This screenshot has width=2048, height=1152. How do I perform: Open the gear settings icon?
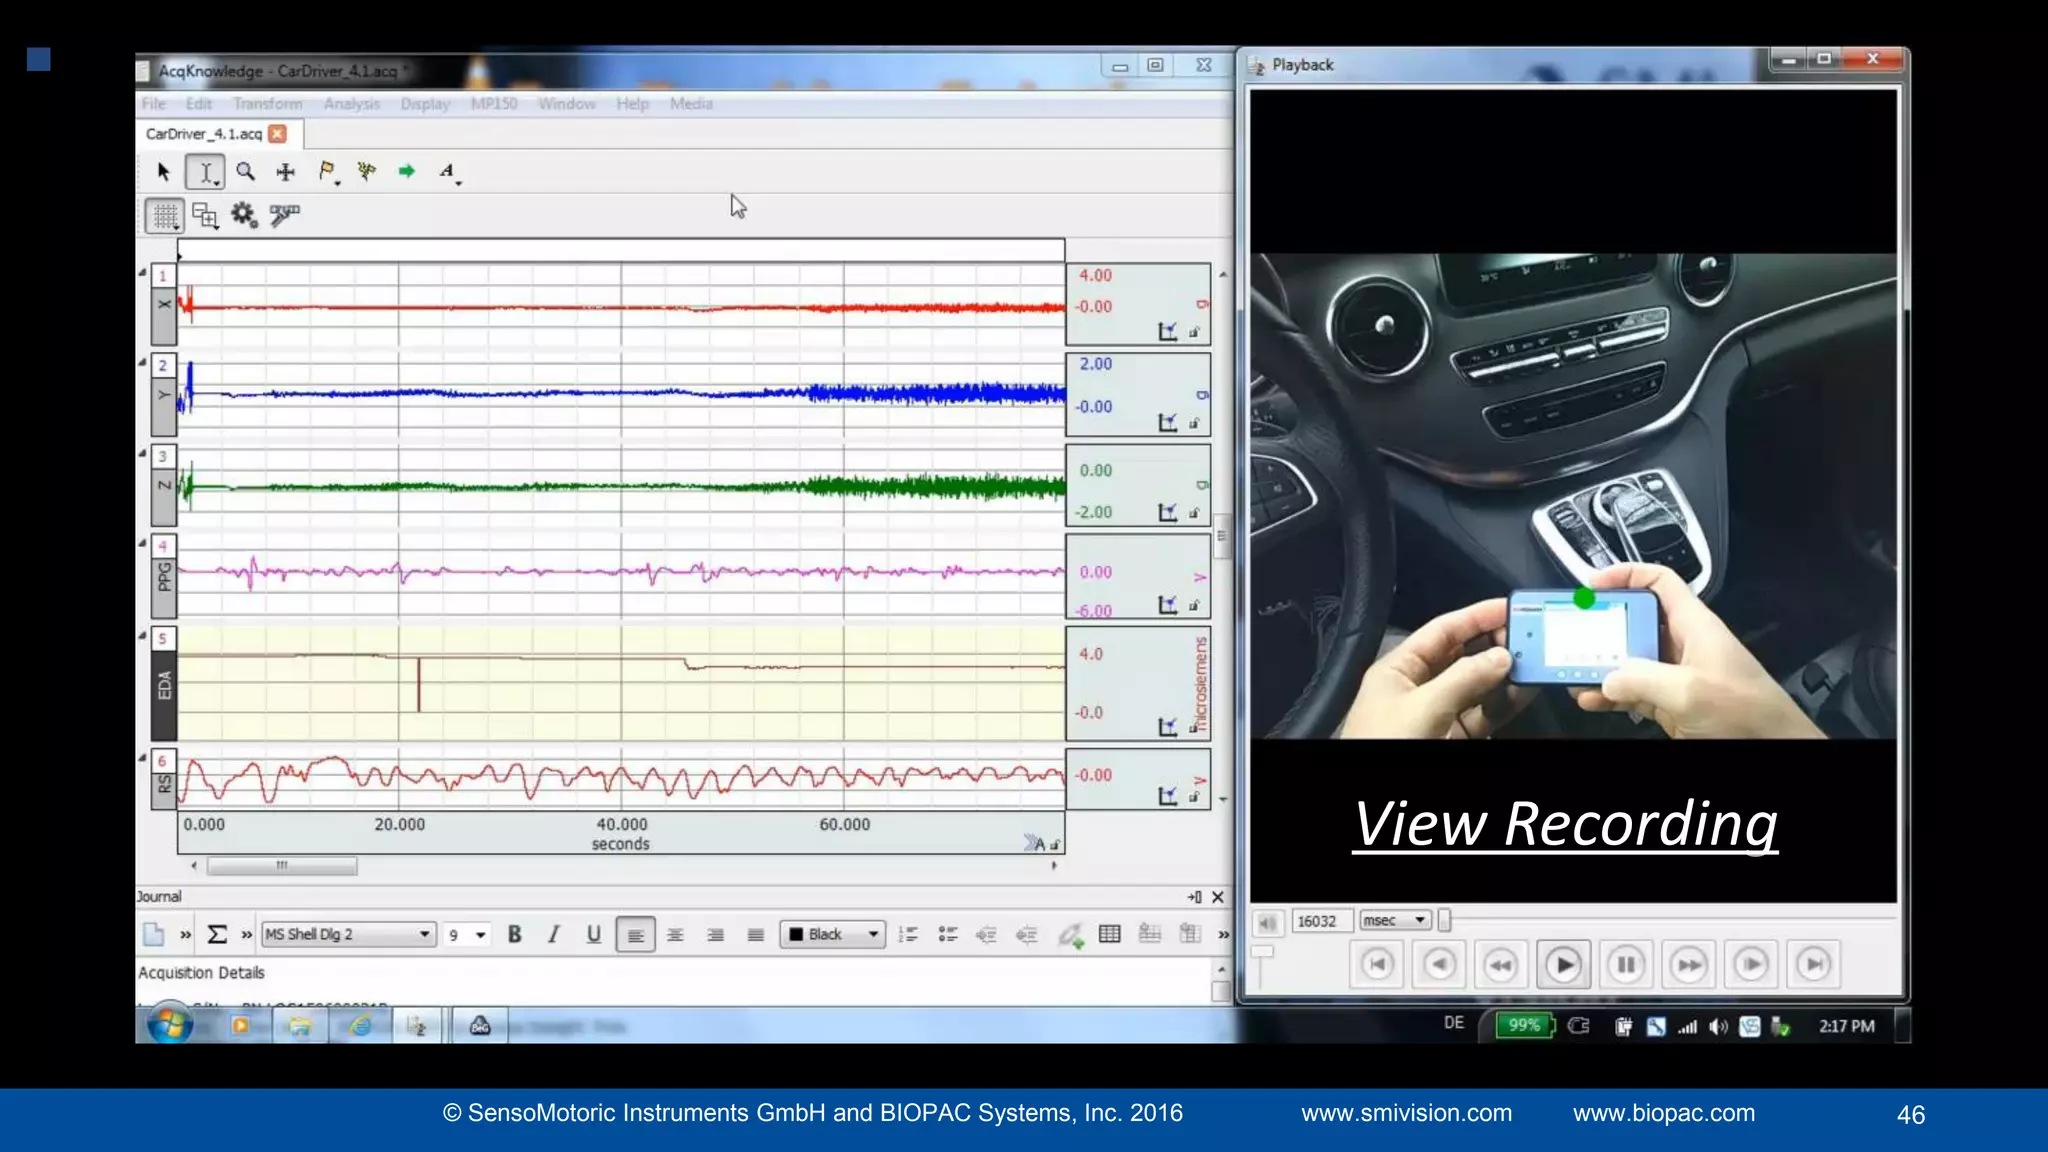[x=244, y=214]
